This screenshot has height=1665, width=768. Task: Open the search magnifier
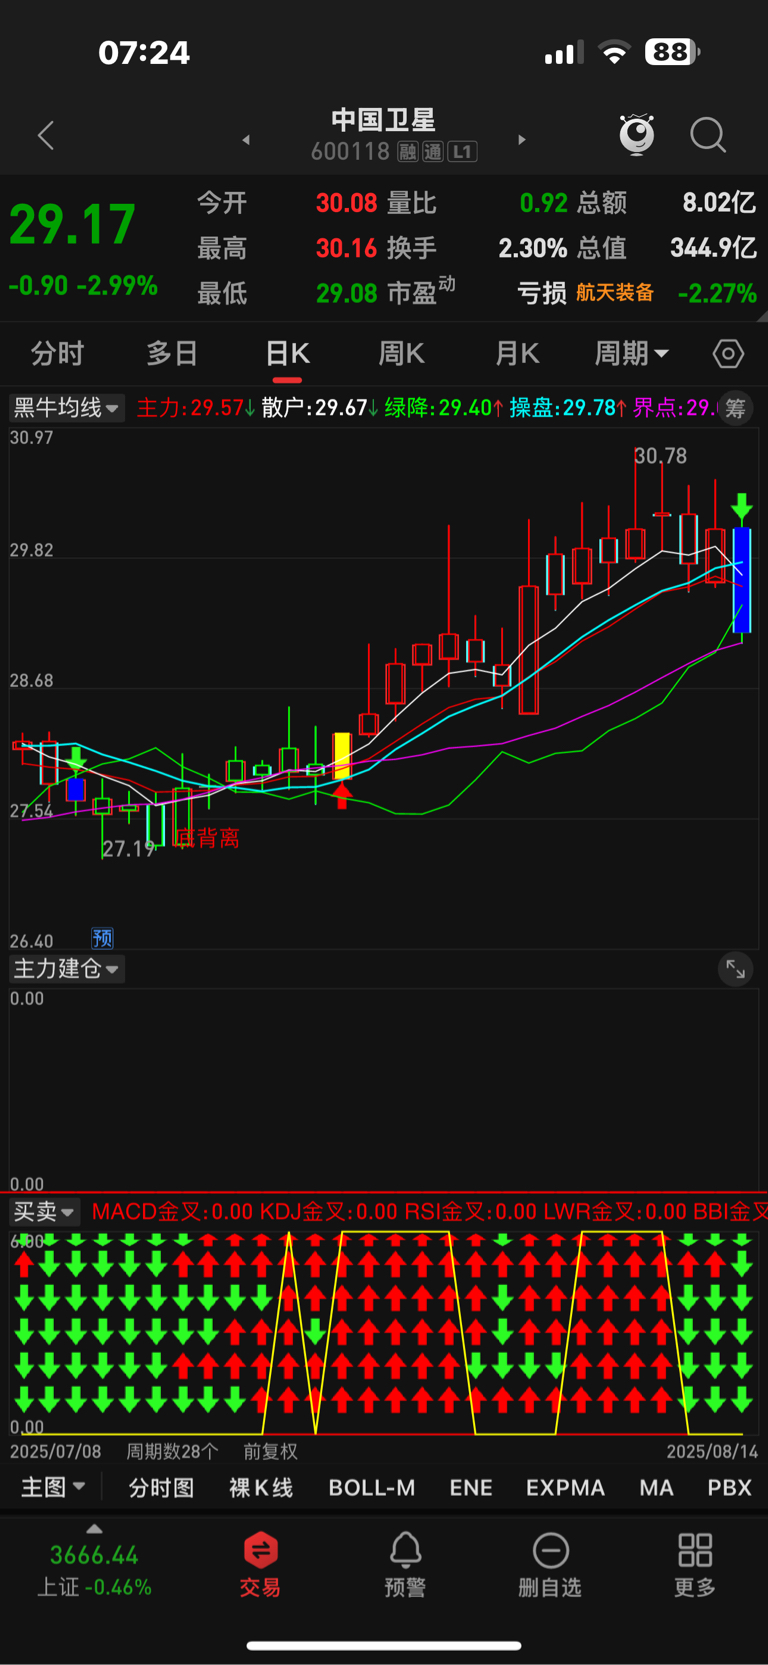(x=708, y=135)
